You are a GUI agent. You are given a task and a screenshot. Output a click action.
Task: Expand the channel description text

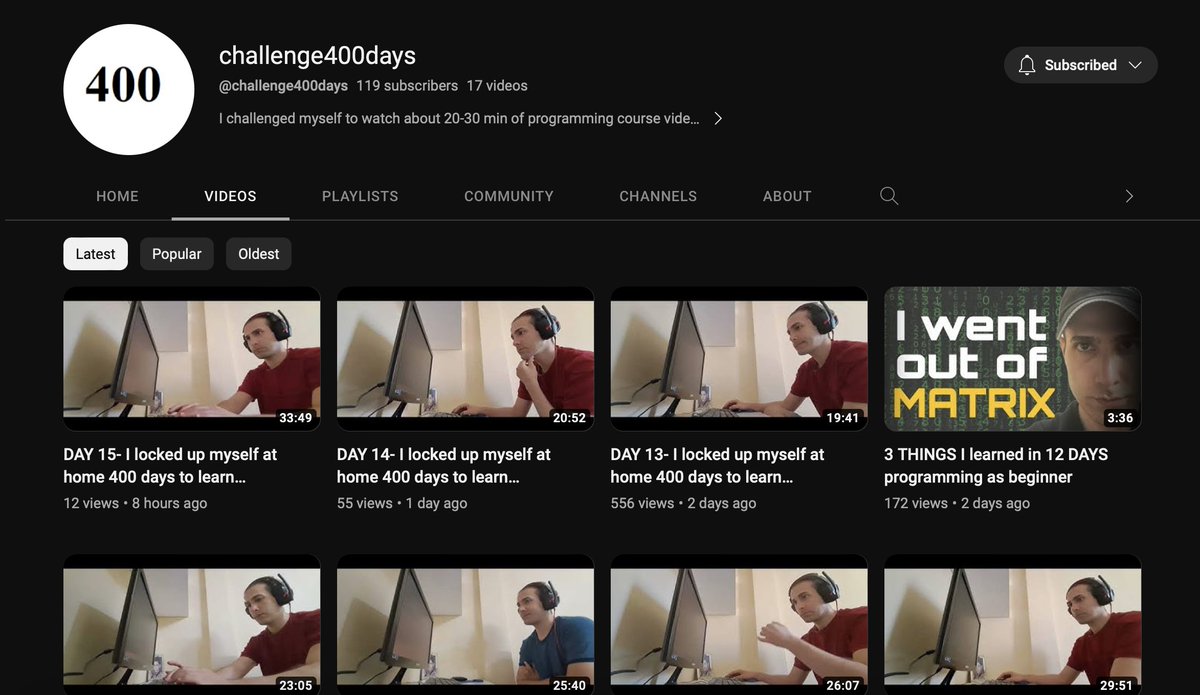coord(718,117)
